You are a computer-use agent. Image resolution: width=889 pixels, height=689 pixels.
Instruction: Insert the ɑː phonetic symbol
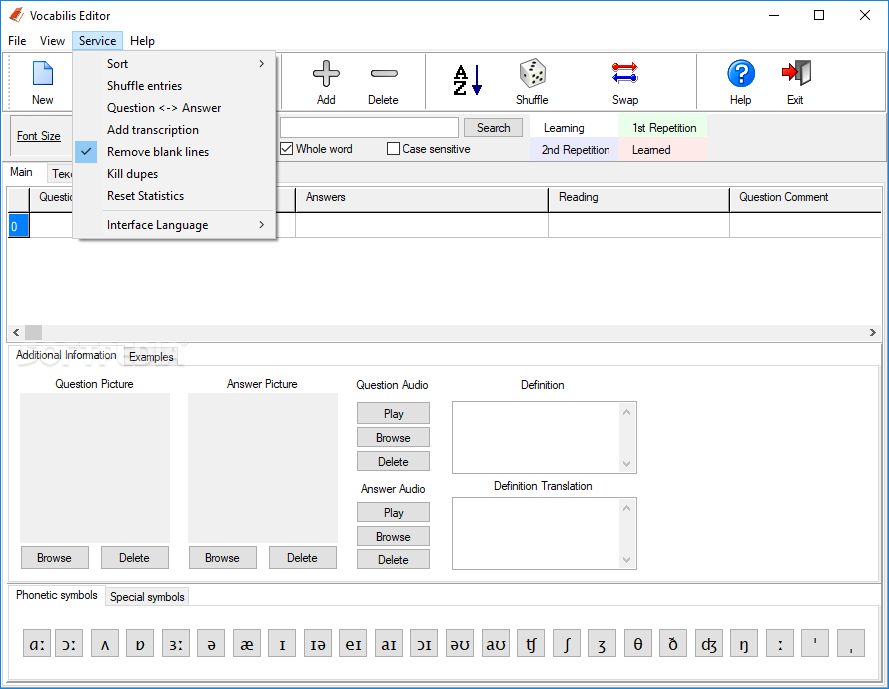coord(37,644)
